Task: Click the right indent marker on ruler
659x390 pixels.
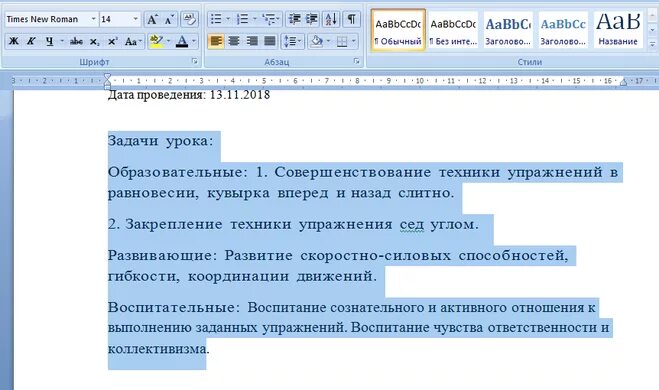Action: click(x=623, y=82)
